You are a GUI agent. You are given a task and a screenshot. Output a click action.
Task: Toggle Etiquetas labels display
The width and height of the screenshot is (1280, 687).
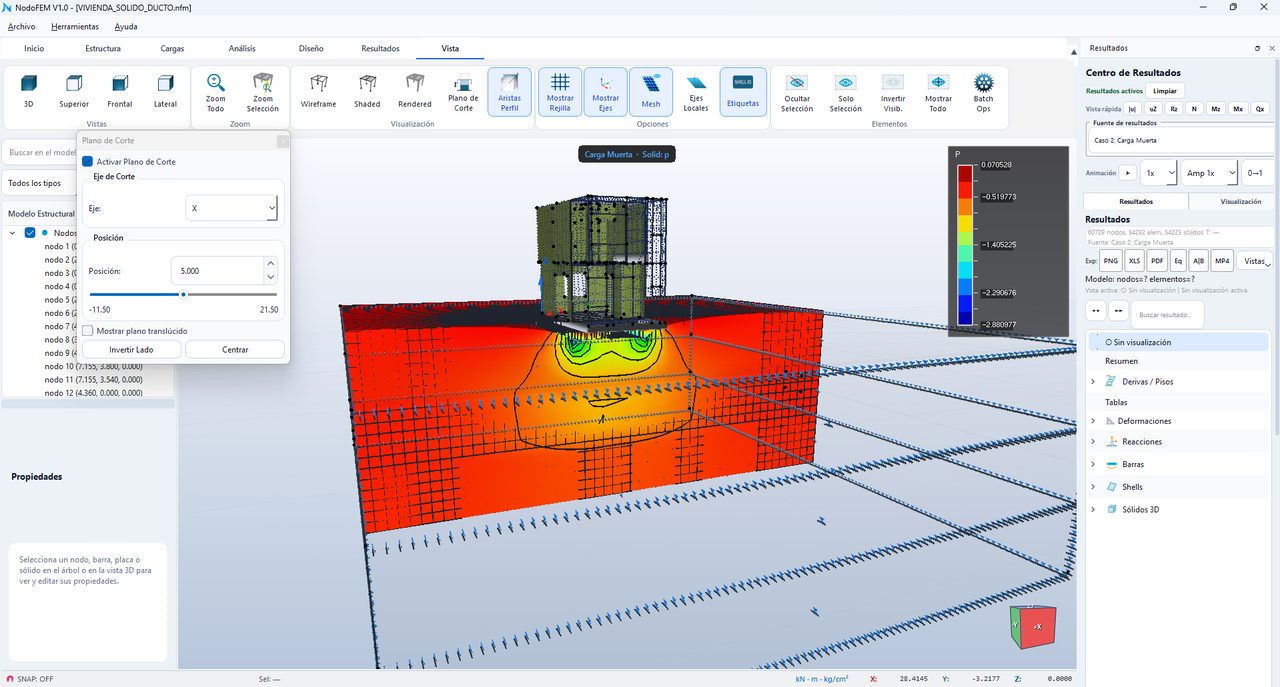click(x=743, y=92)
